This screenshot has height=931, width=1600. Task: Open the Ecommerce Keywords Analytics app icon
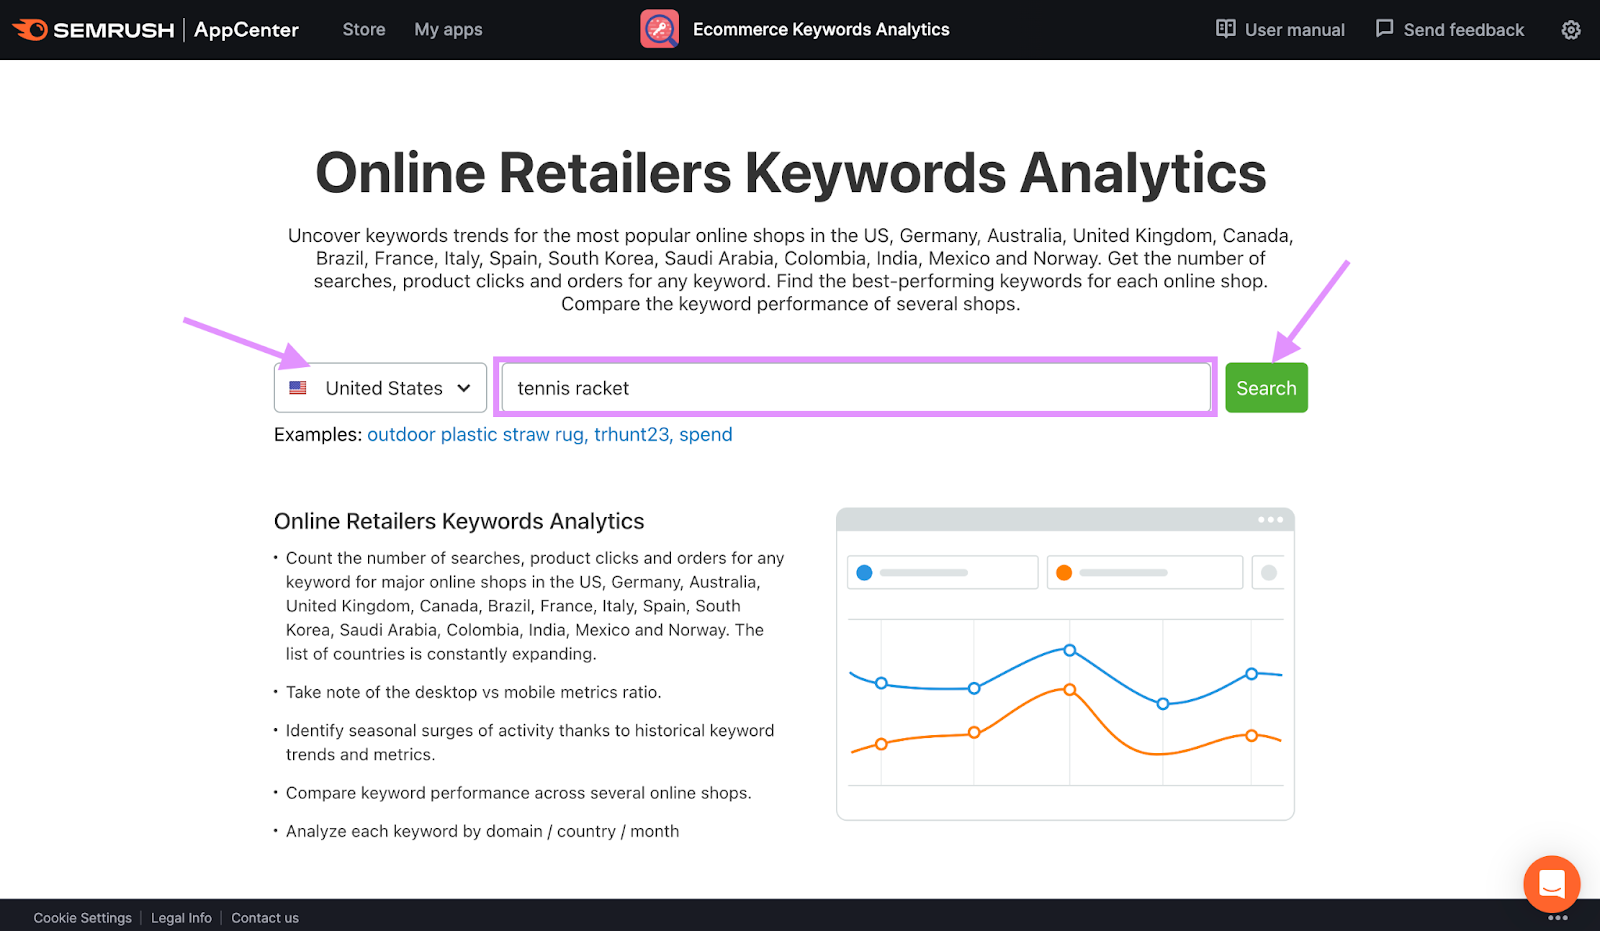point(659,29)
